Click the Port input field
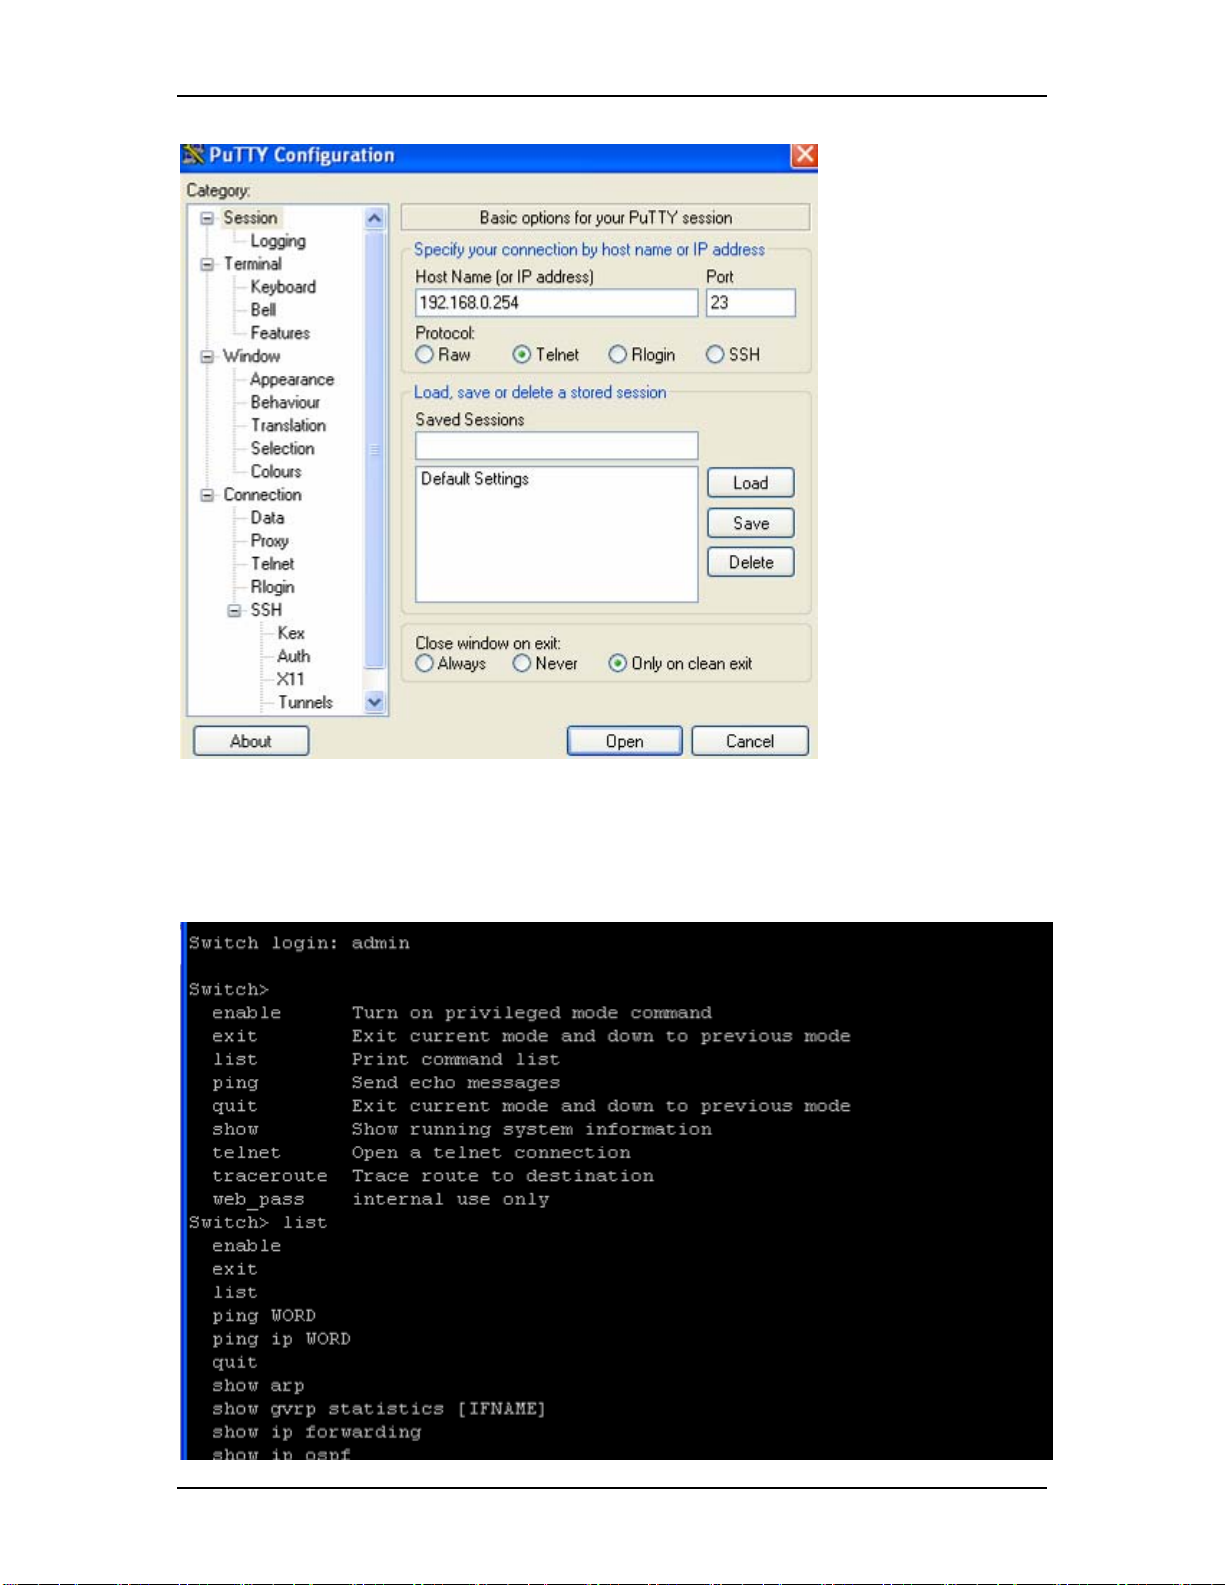1225x1585 pixels. coord(751,303)
